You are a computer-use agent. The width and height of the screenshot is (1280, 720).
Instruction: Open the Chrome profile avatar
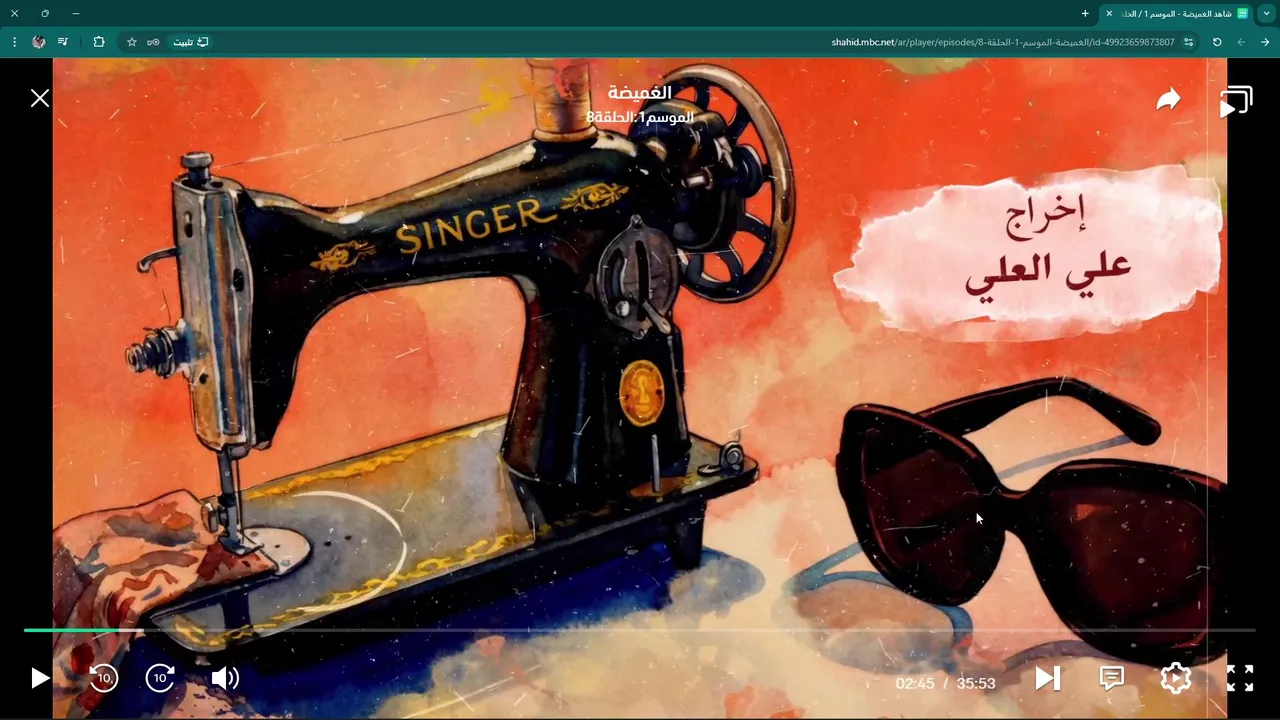39,42
